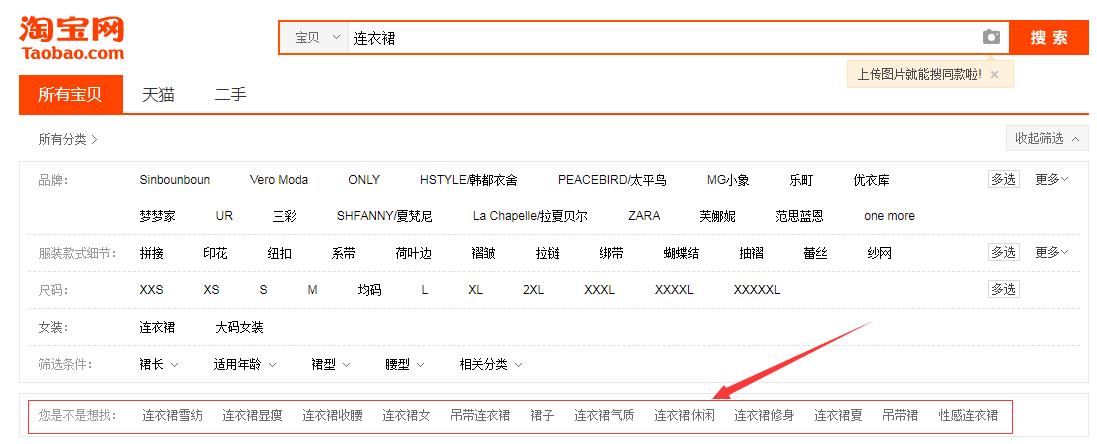Open the 适用年龄 filter dropdown

pyautogui.click(x=245, y=364)
